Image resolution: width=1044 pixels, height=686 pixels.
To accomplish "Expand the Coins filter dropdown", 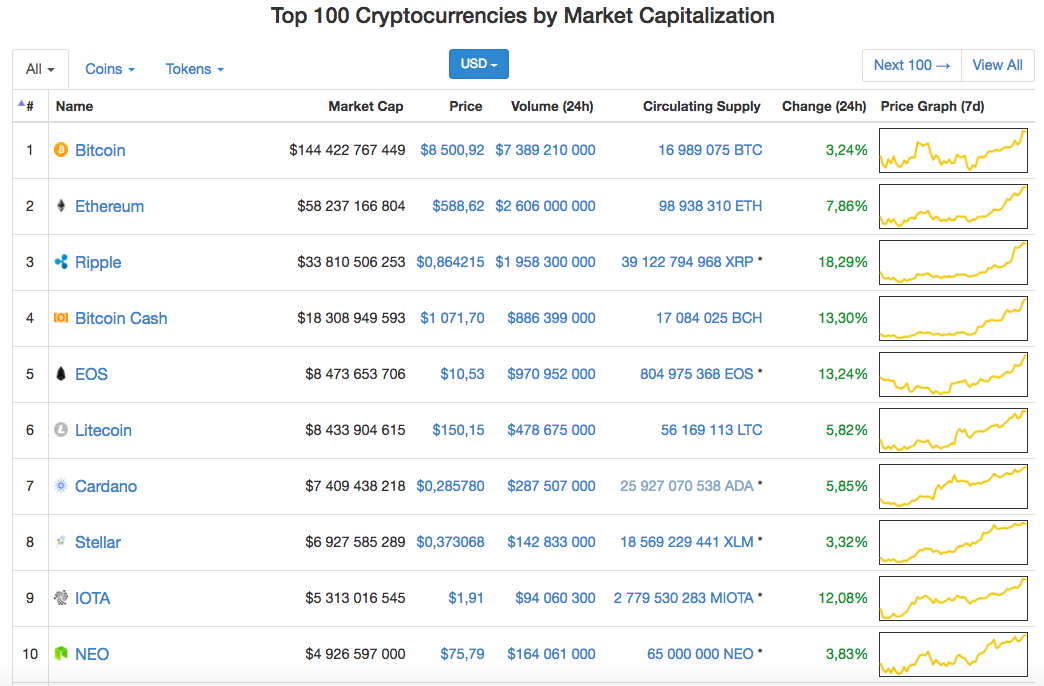I will click(x=109, y=69).
